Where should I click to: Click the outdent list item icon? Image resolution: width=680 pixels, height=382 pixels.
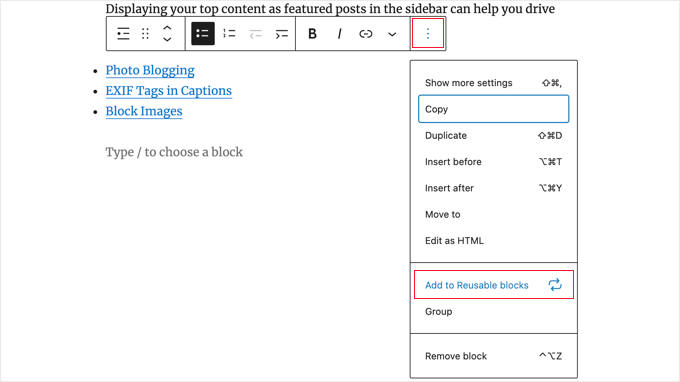[x=255, y=34]
